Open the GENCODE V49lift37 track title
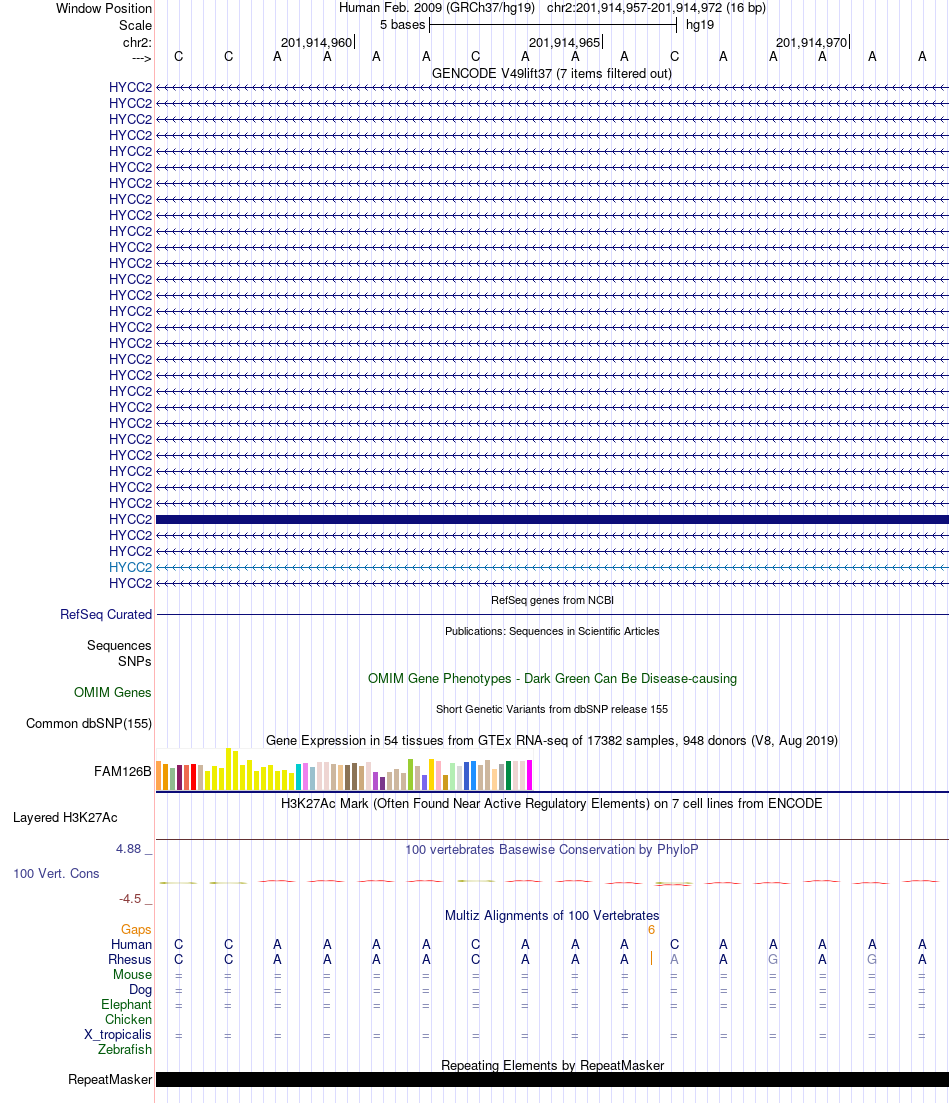Screen dimensions: 950x1103 552,73
